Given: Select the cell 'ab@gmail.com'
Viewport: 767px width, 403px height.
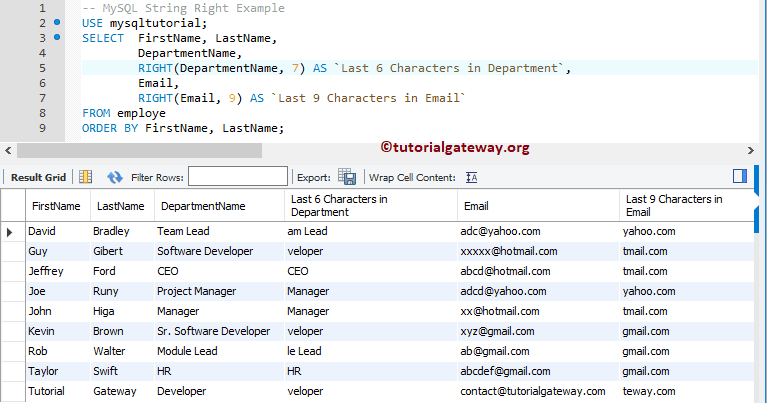Looking at the screenshot, I should coord(538,352).
